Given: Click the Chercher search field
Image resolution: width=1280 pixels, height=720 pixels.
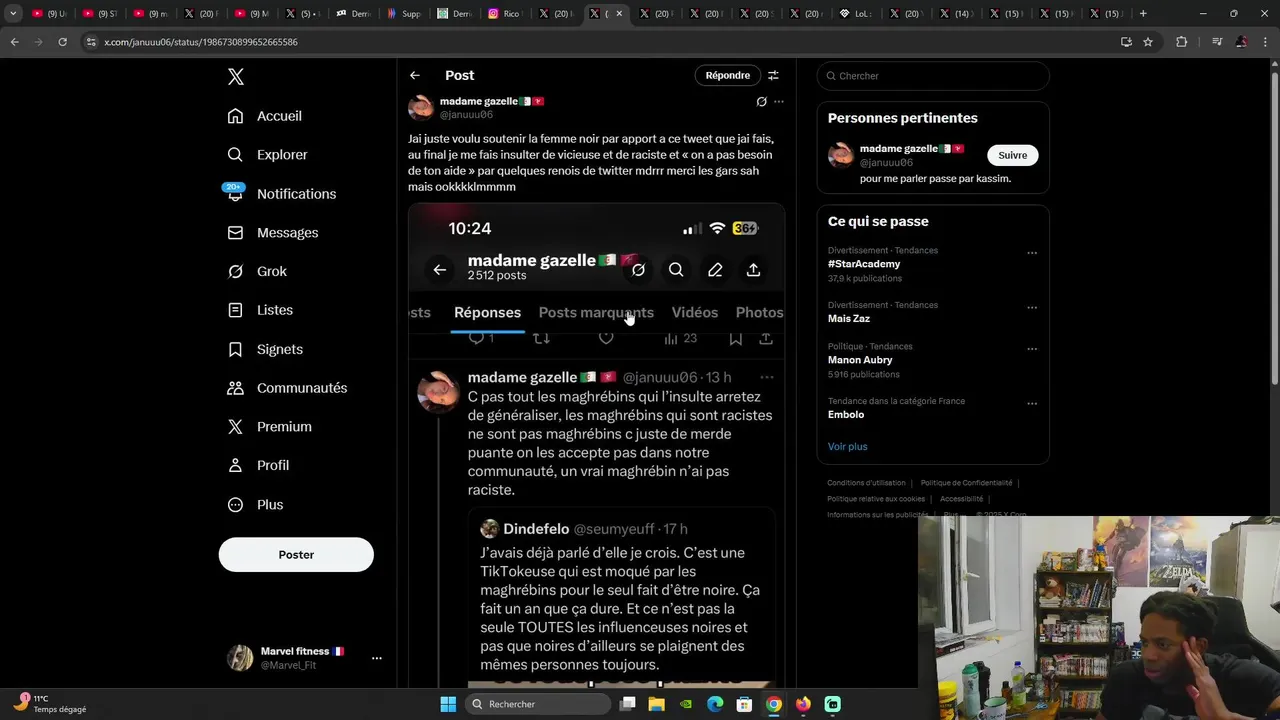Looking at the screenshot, I should (933, 76).
